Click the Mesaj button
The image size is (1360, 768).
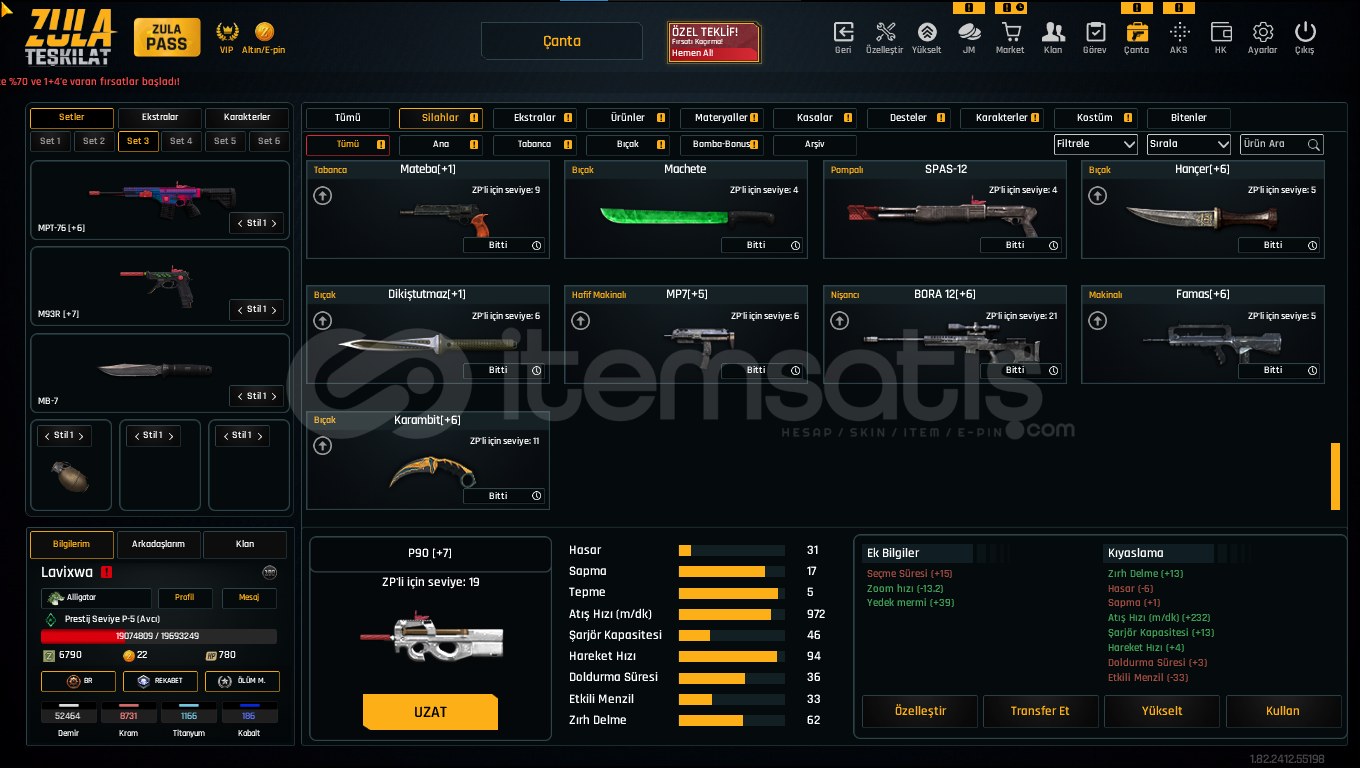click(x=249, y=598)
